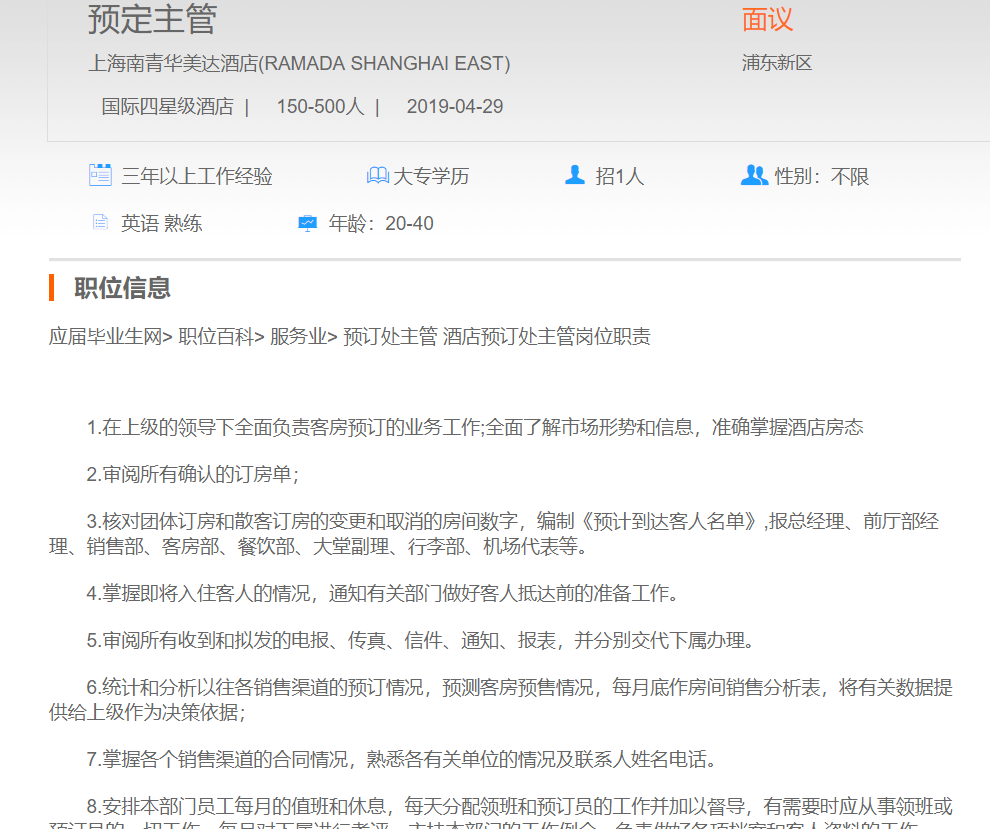Click the orange 面议 salary text
The image size is (990, 829).
coord(767,19)
